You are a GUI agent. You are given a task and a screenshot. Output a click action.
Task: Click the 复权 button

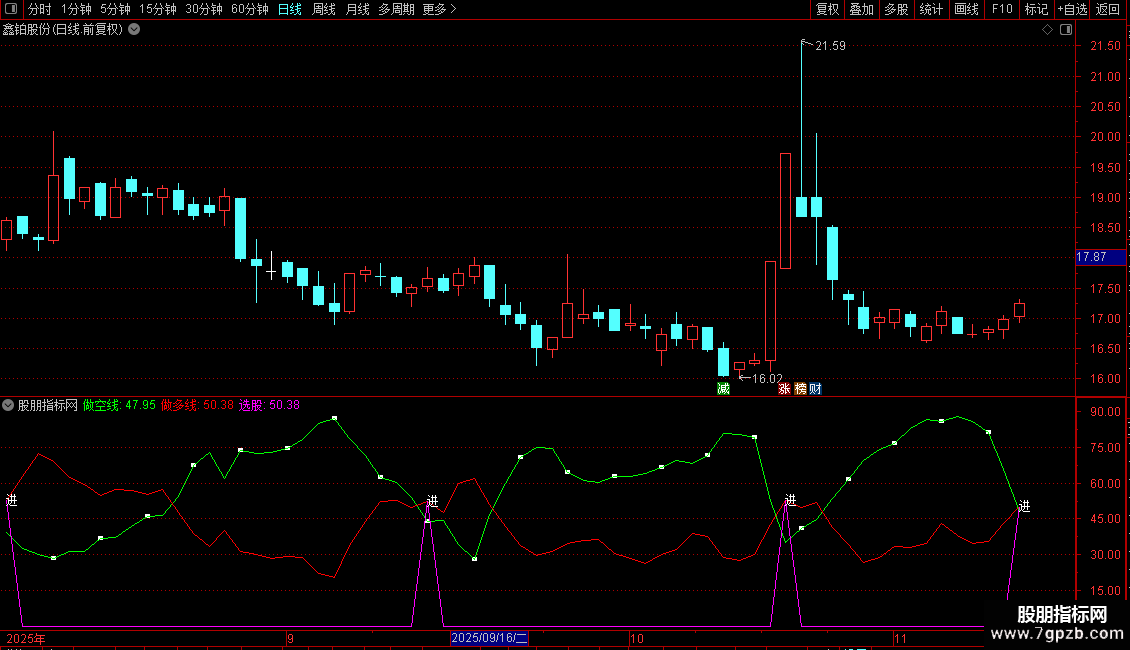tap(827, 9)
